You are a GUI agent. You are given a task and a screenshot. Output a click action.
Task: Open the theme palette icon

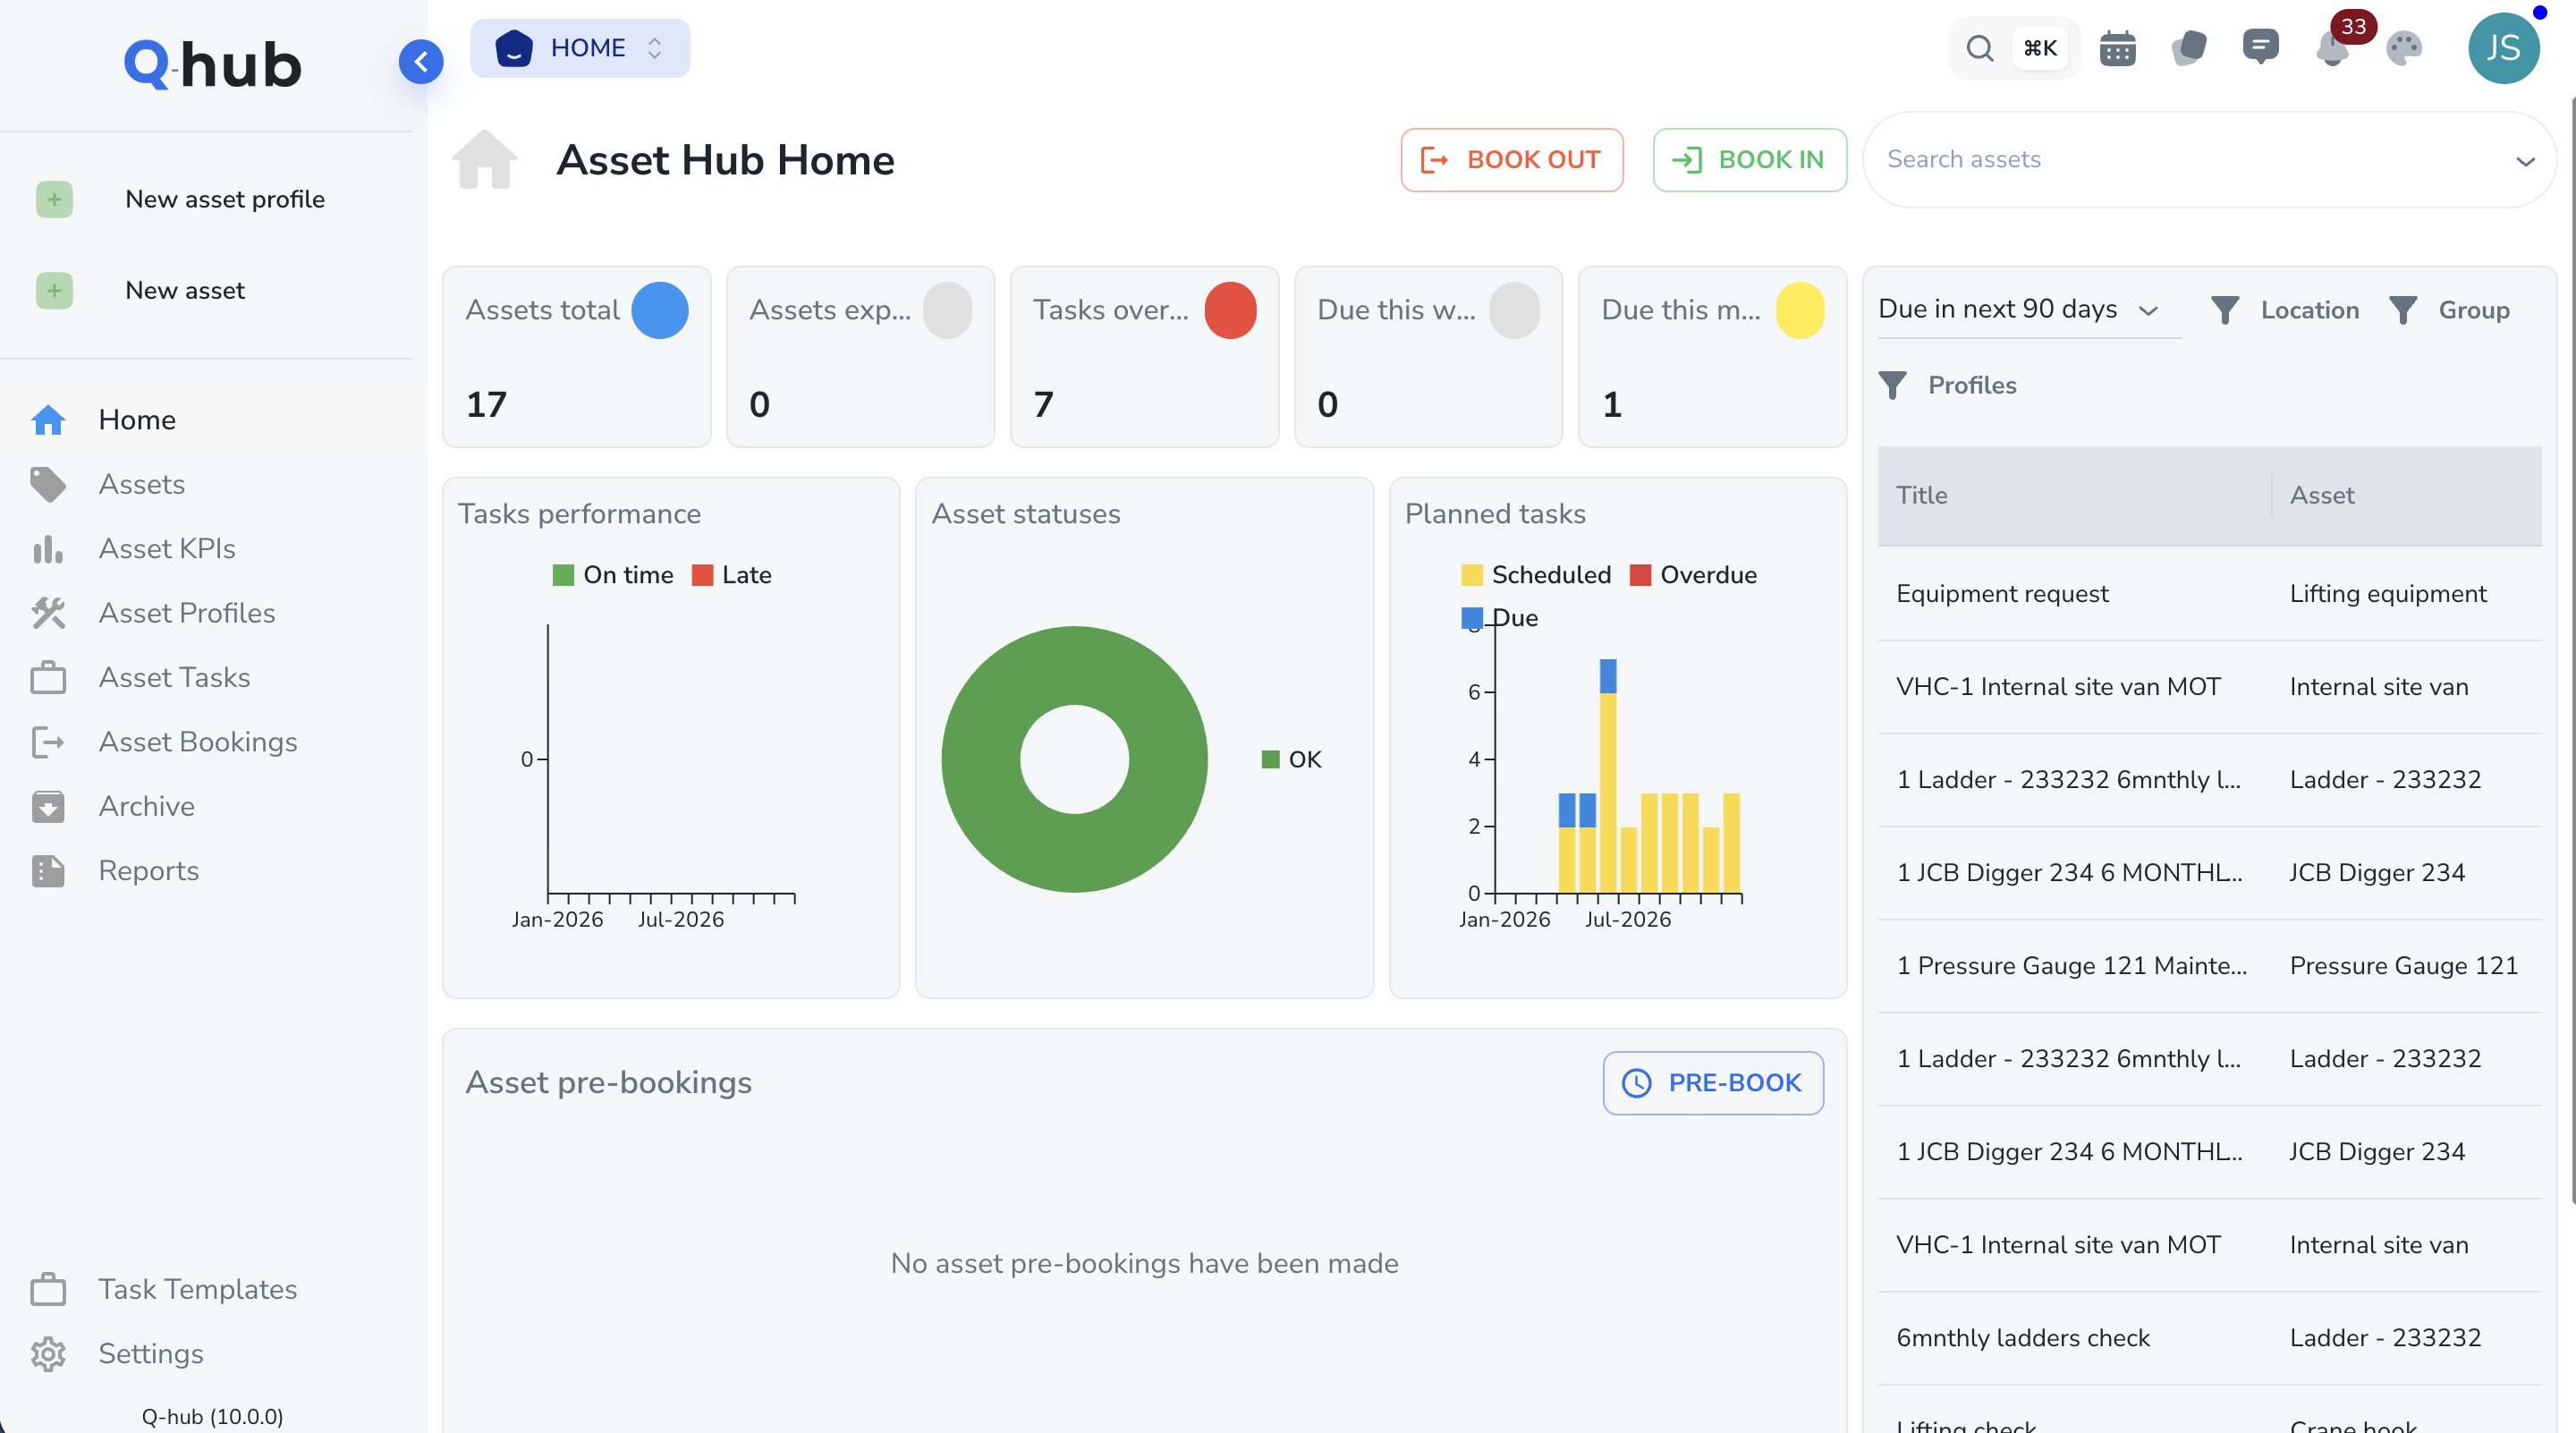(2404, 47)
